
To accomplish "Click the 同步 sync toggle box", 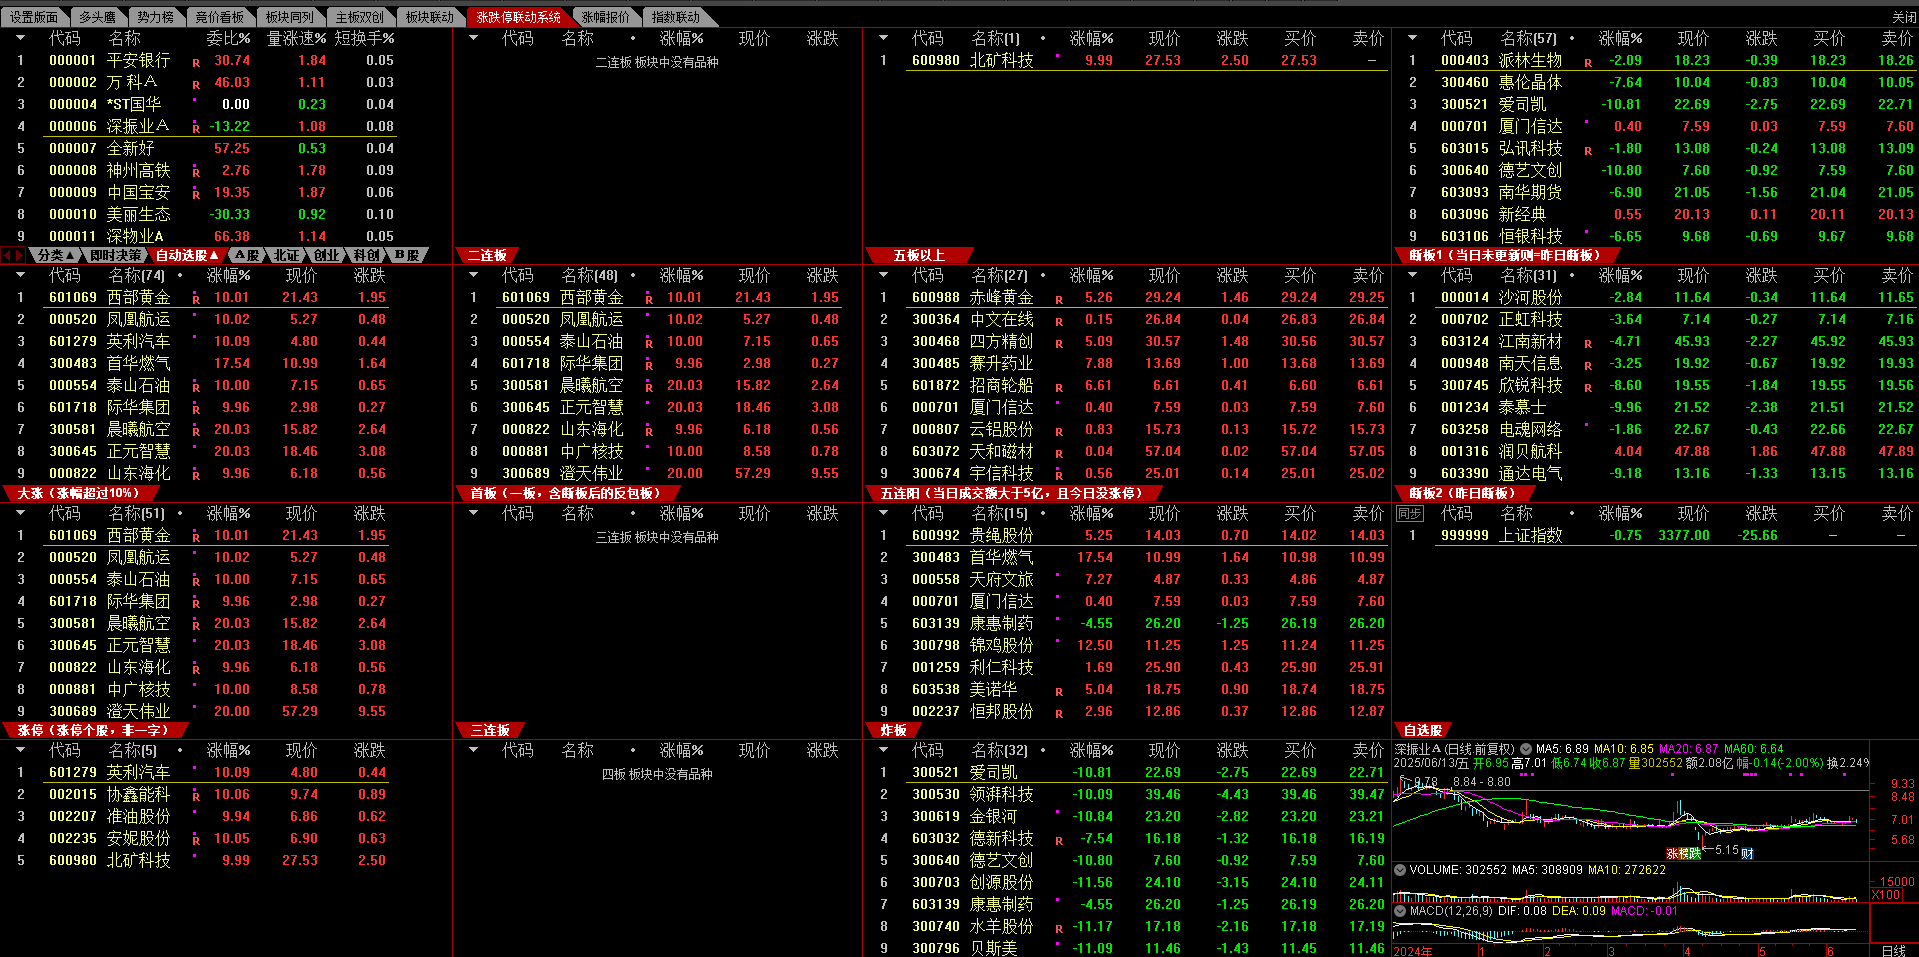I will tap(1409, 513).
